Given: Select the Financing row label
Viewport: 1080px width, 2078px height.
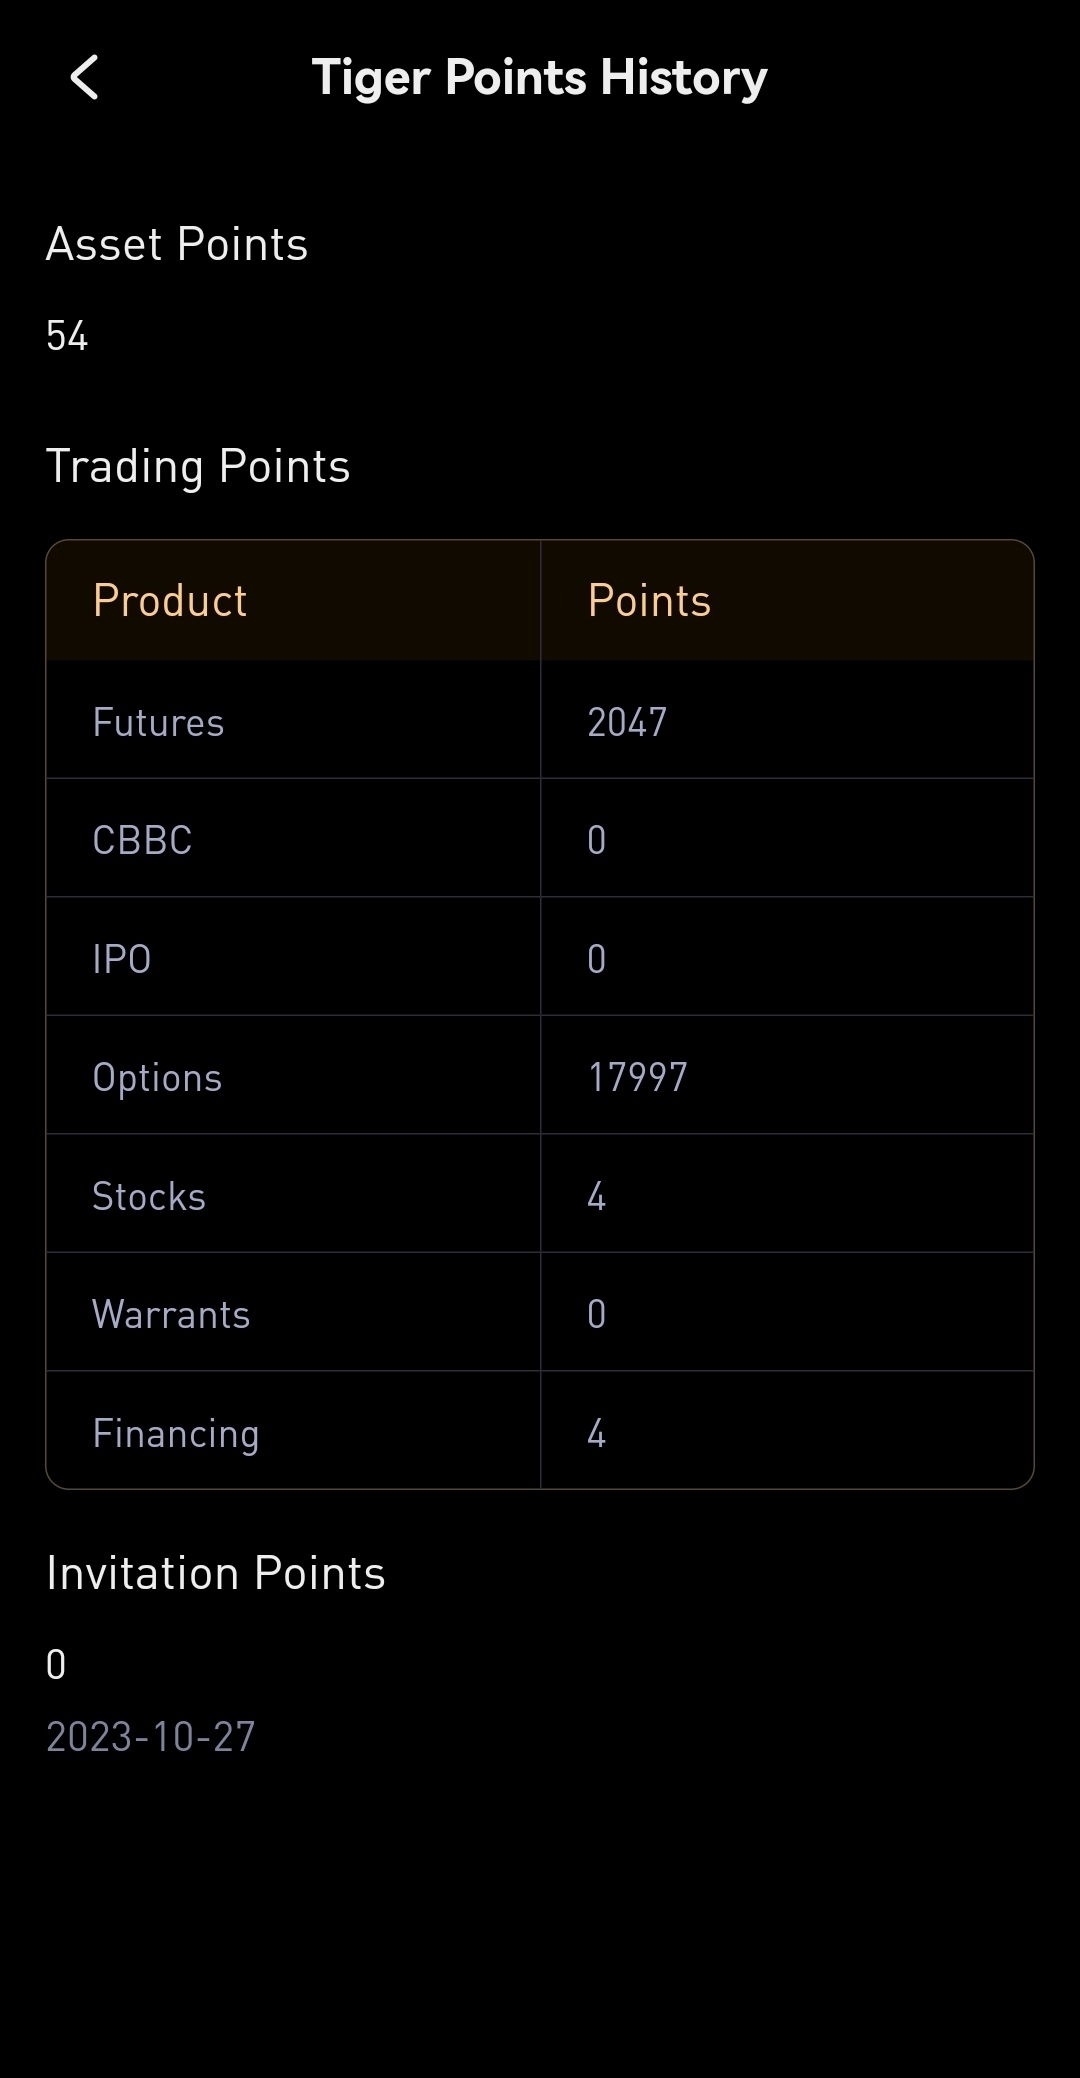Looking at the screenshot, I should (176, 1433).
